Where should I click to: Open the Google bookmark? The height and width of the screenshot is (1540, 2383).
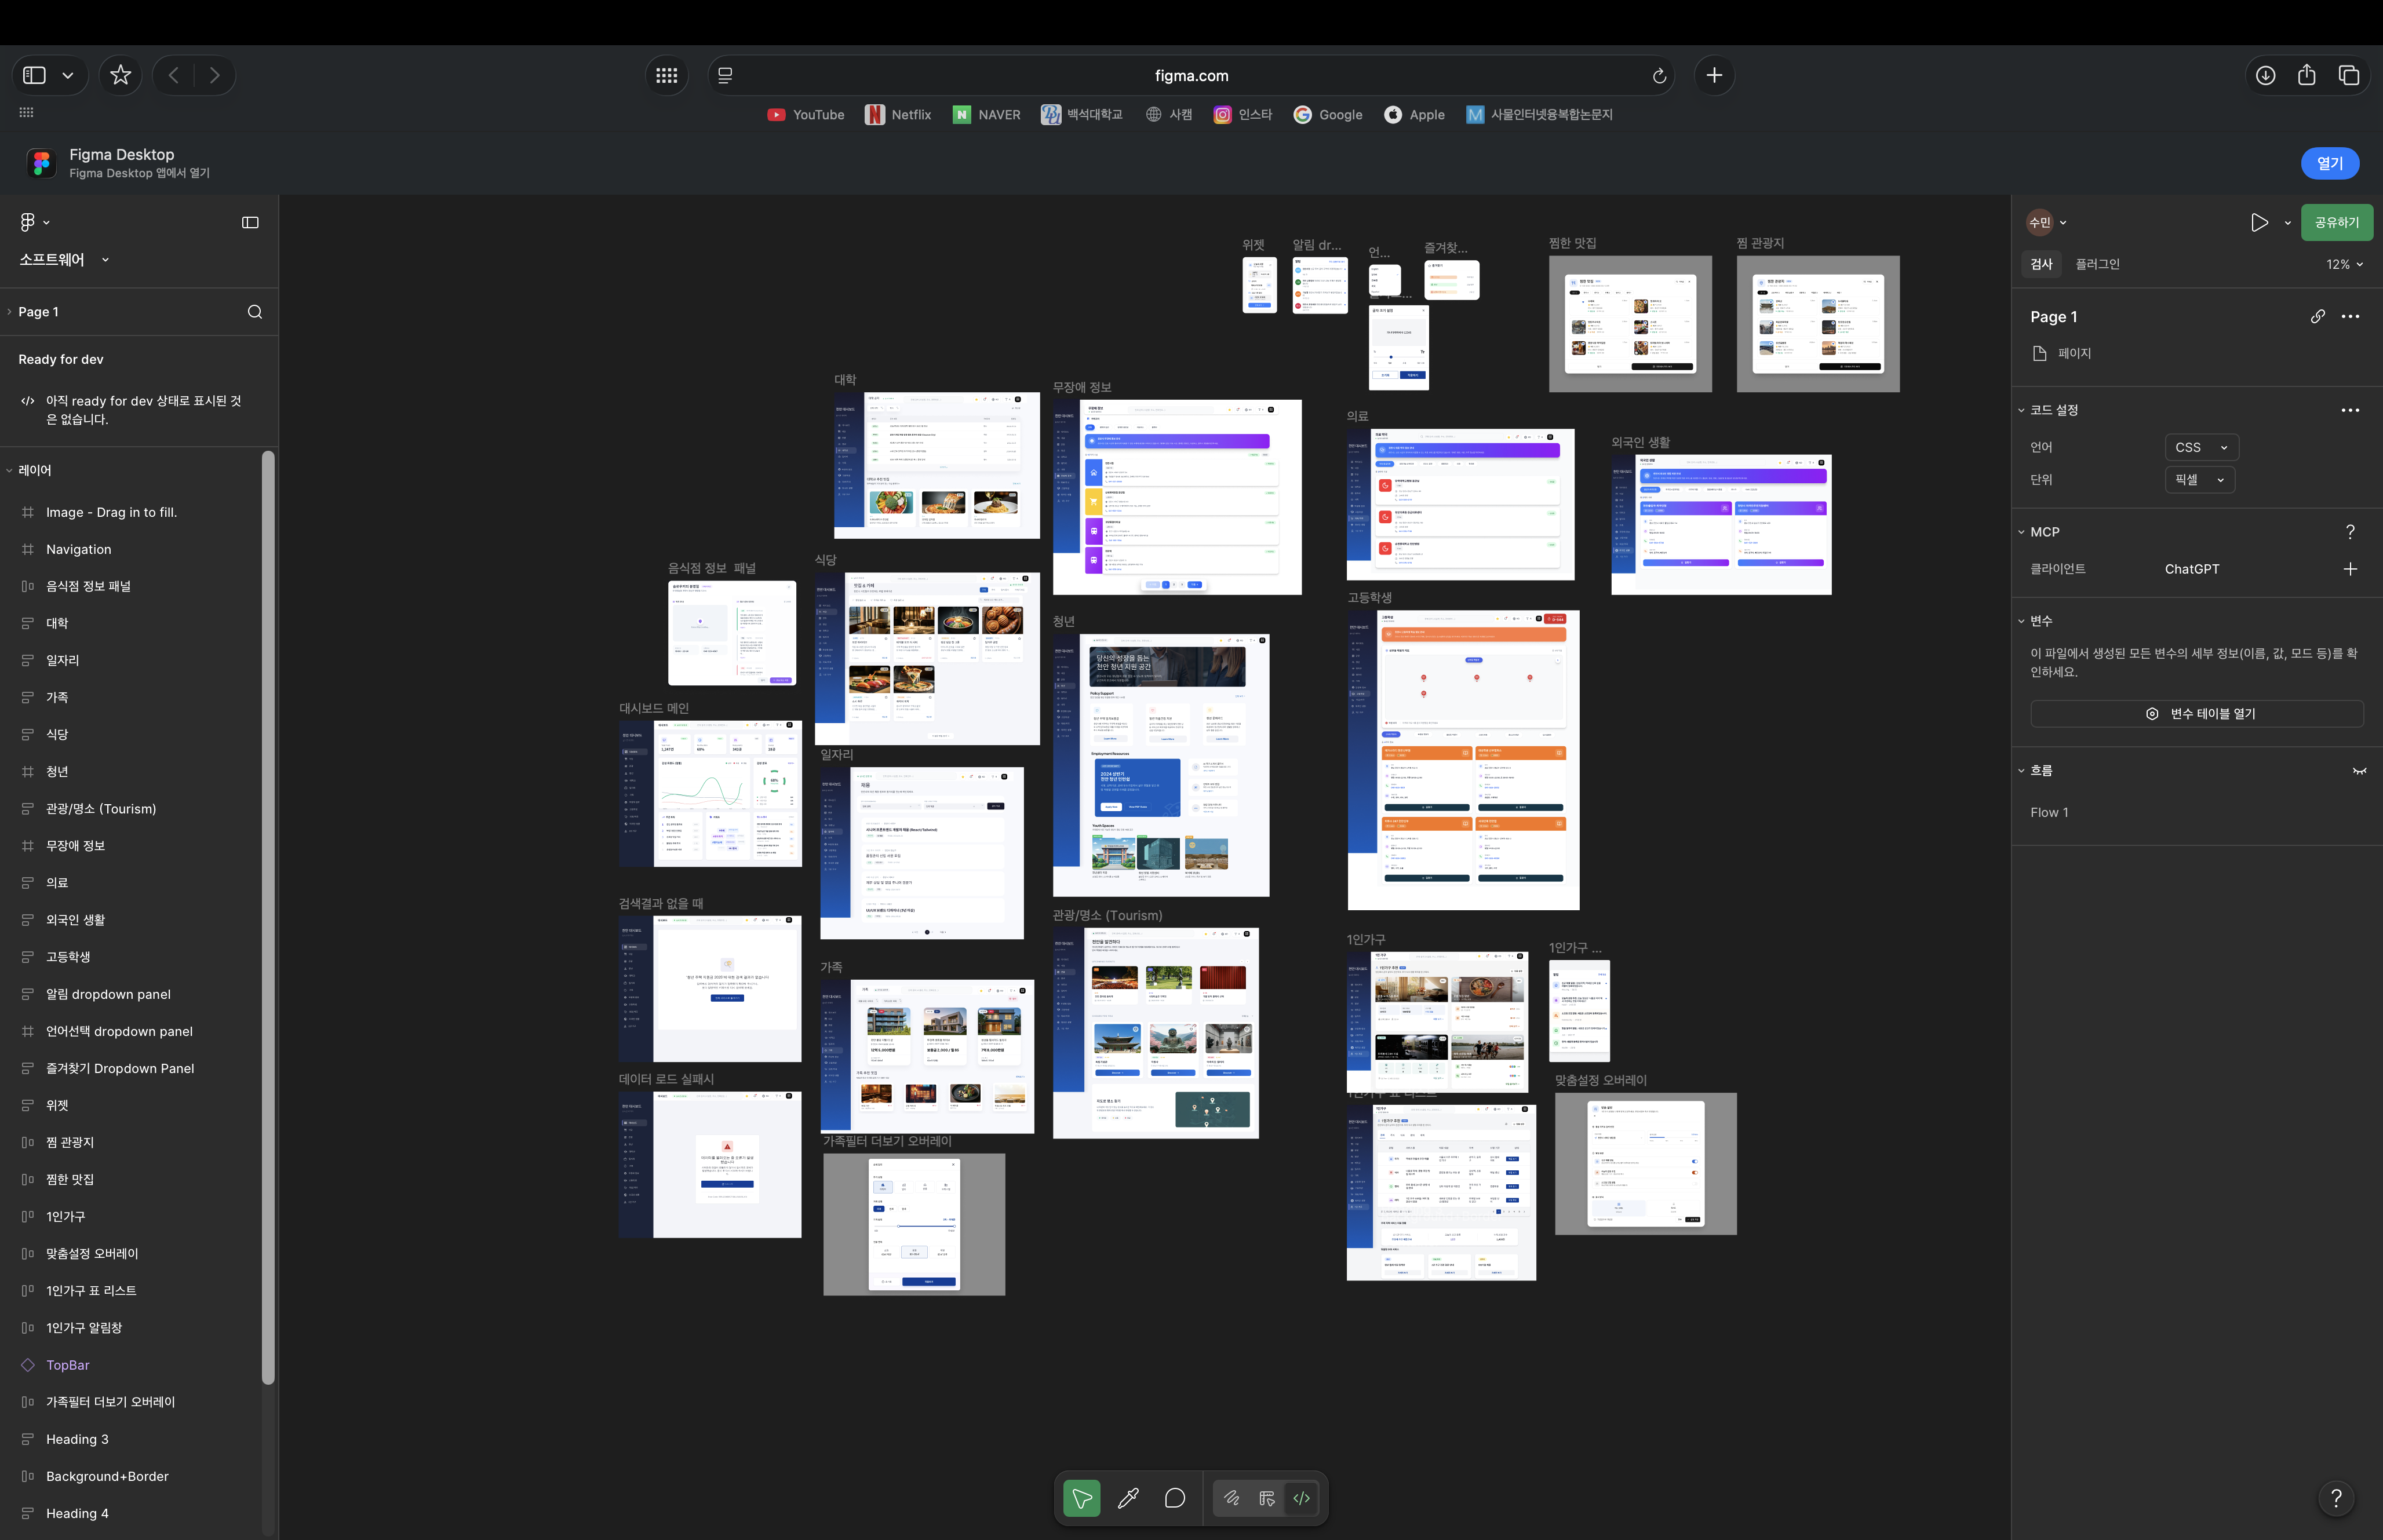pos(1327,115)
